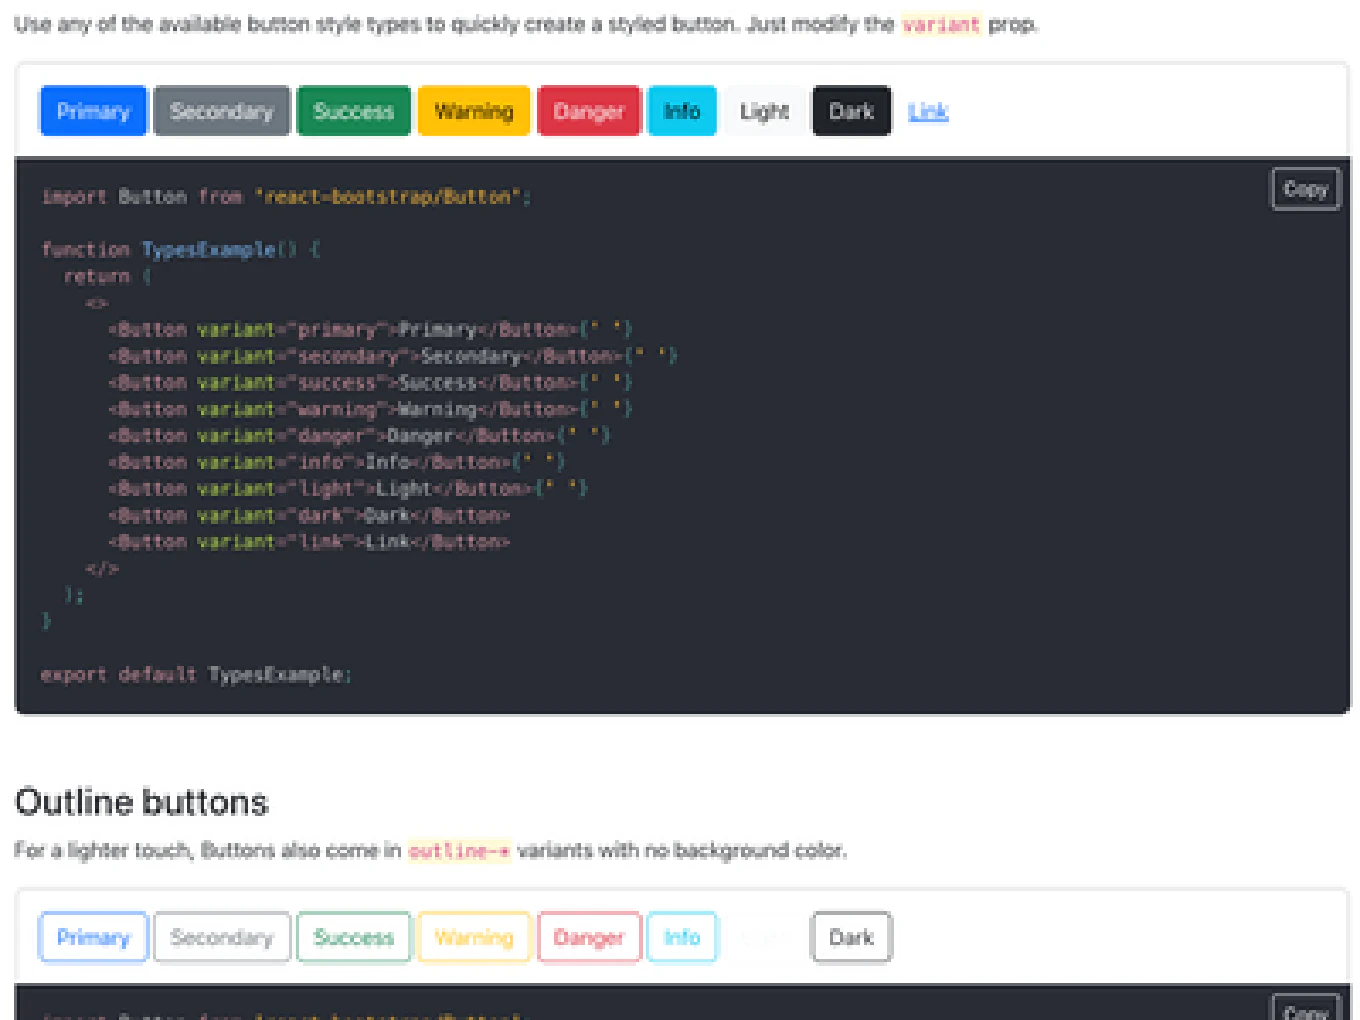1360x1020 pixels.
Task: Click the outline Success button
Action: click(354, 937)
